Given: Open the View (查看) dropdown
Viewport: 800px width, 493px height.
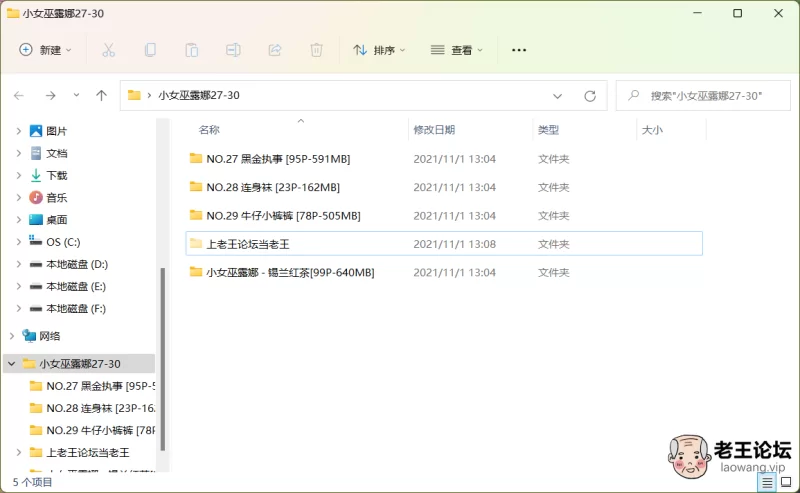Looking at the screenshot, I should 457,50.
